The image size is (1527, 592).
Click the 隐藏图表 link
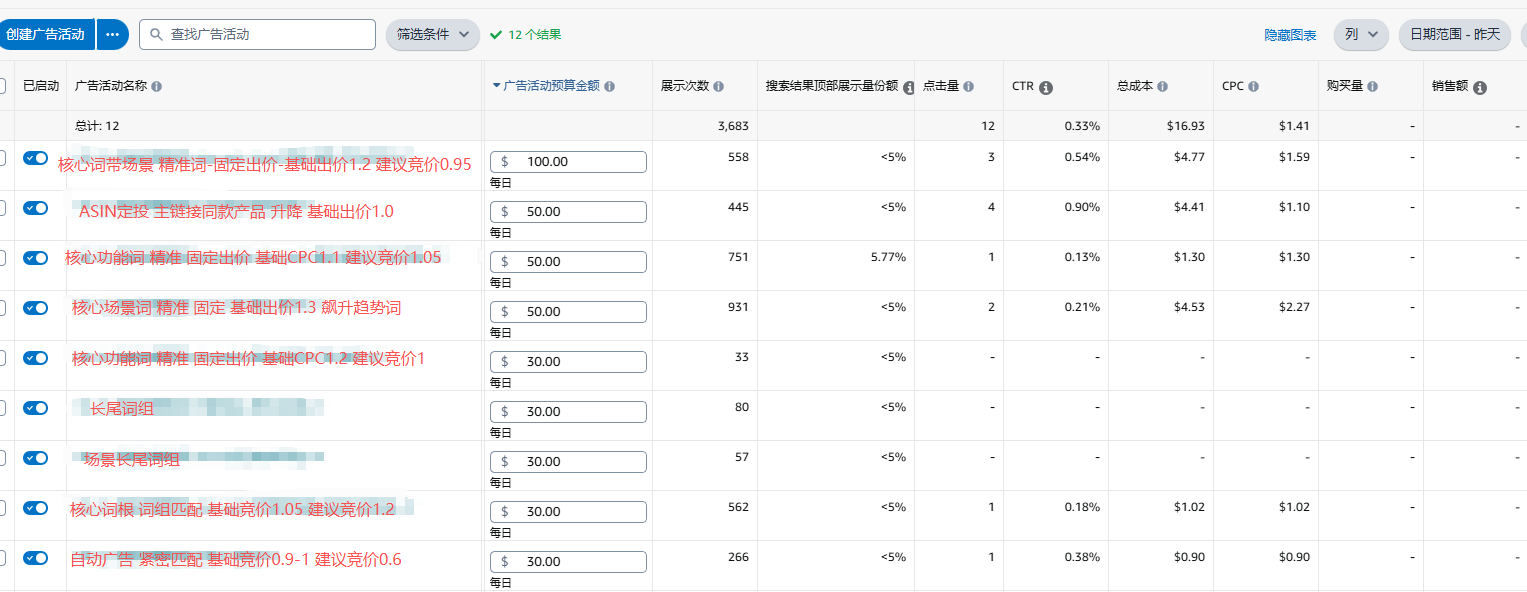[1290, 35]
